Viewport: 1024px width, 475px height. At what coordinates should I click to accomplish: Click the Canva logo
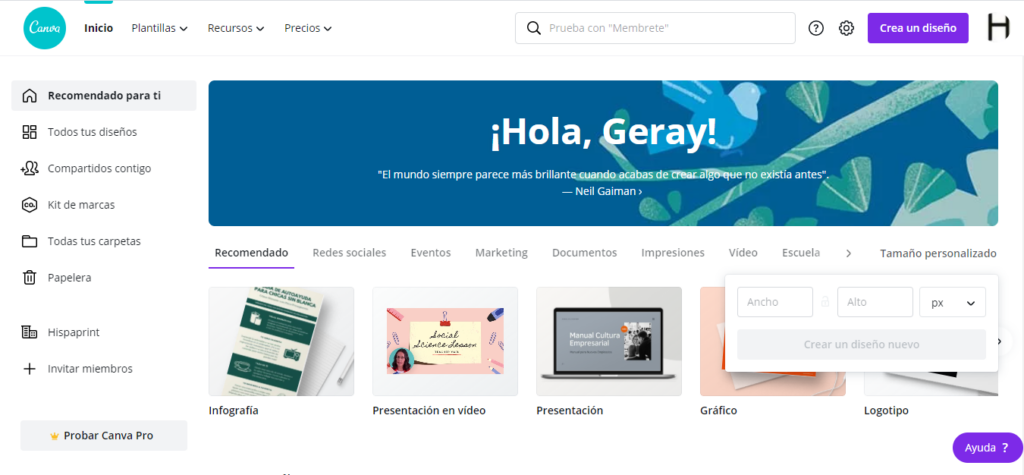44,28
